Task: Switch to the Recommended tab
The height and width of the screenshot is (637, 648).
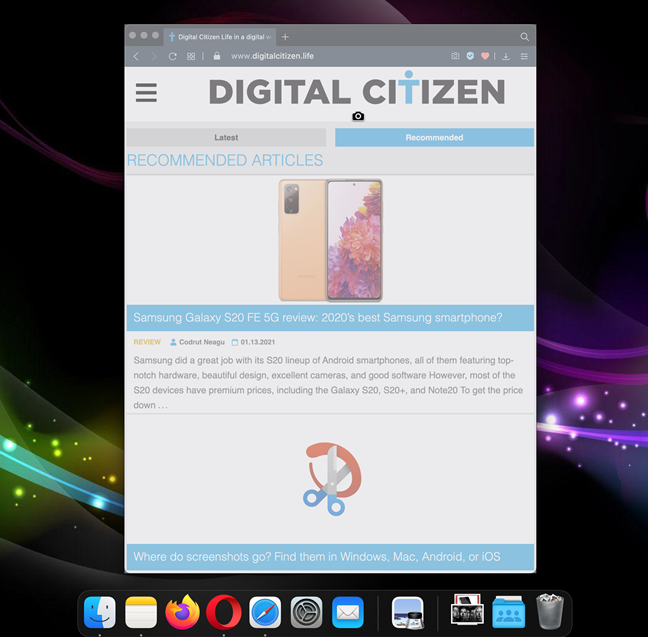Action: click(x=434, y=137)
